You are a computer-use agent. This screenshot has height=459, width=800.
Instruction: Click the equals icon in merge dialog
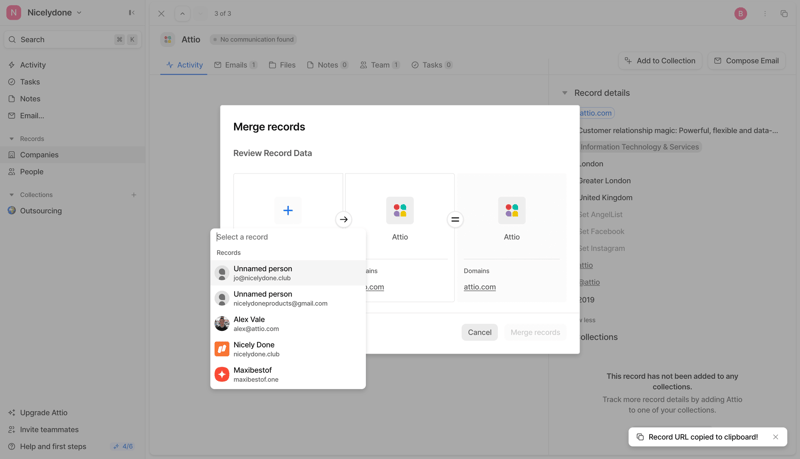455,219
